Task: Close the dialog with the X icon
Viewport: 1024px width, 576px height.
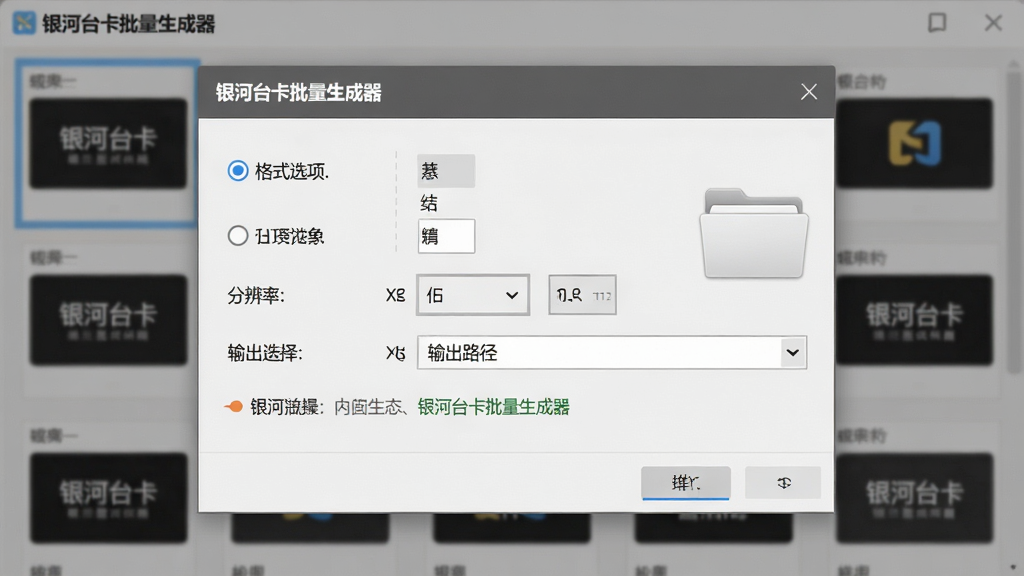Action: [x=808, y=92]
